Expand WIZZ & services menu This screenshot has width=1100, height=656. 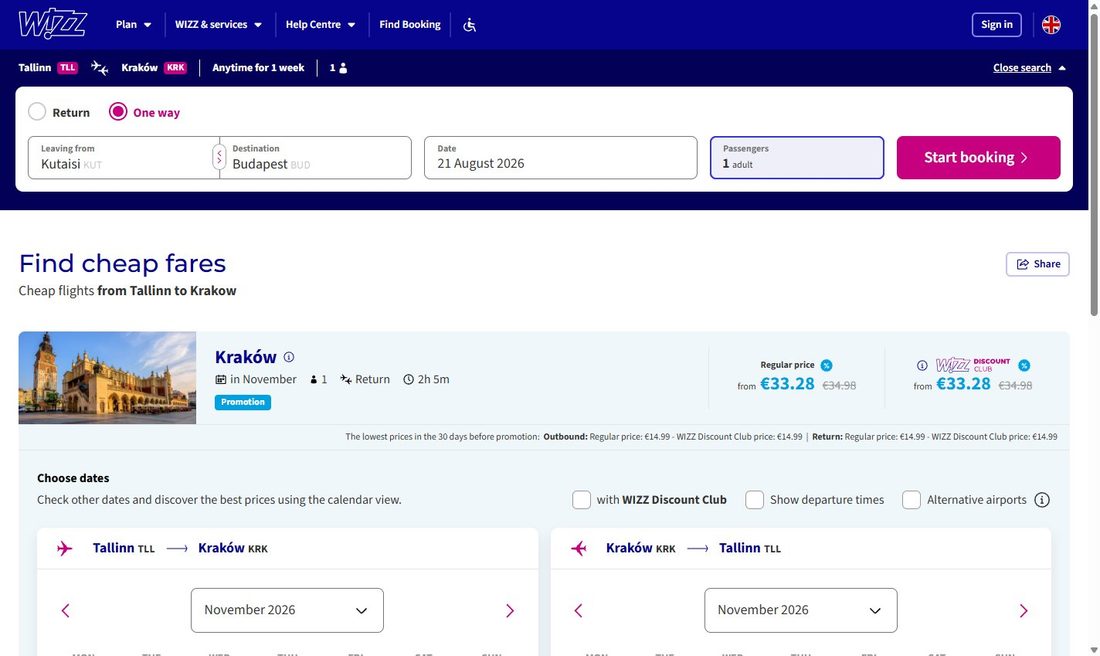click(218, 25)
